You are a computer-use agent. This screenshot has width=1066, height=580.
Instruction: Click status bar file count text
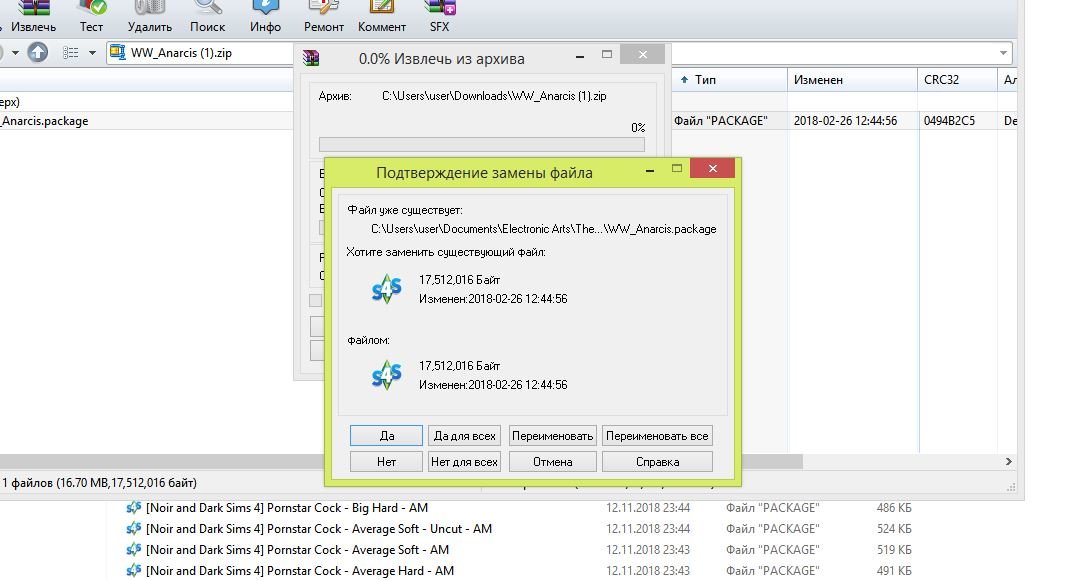99,483
